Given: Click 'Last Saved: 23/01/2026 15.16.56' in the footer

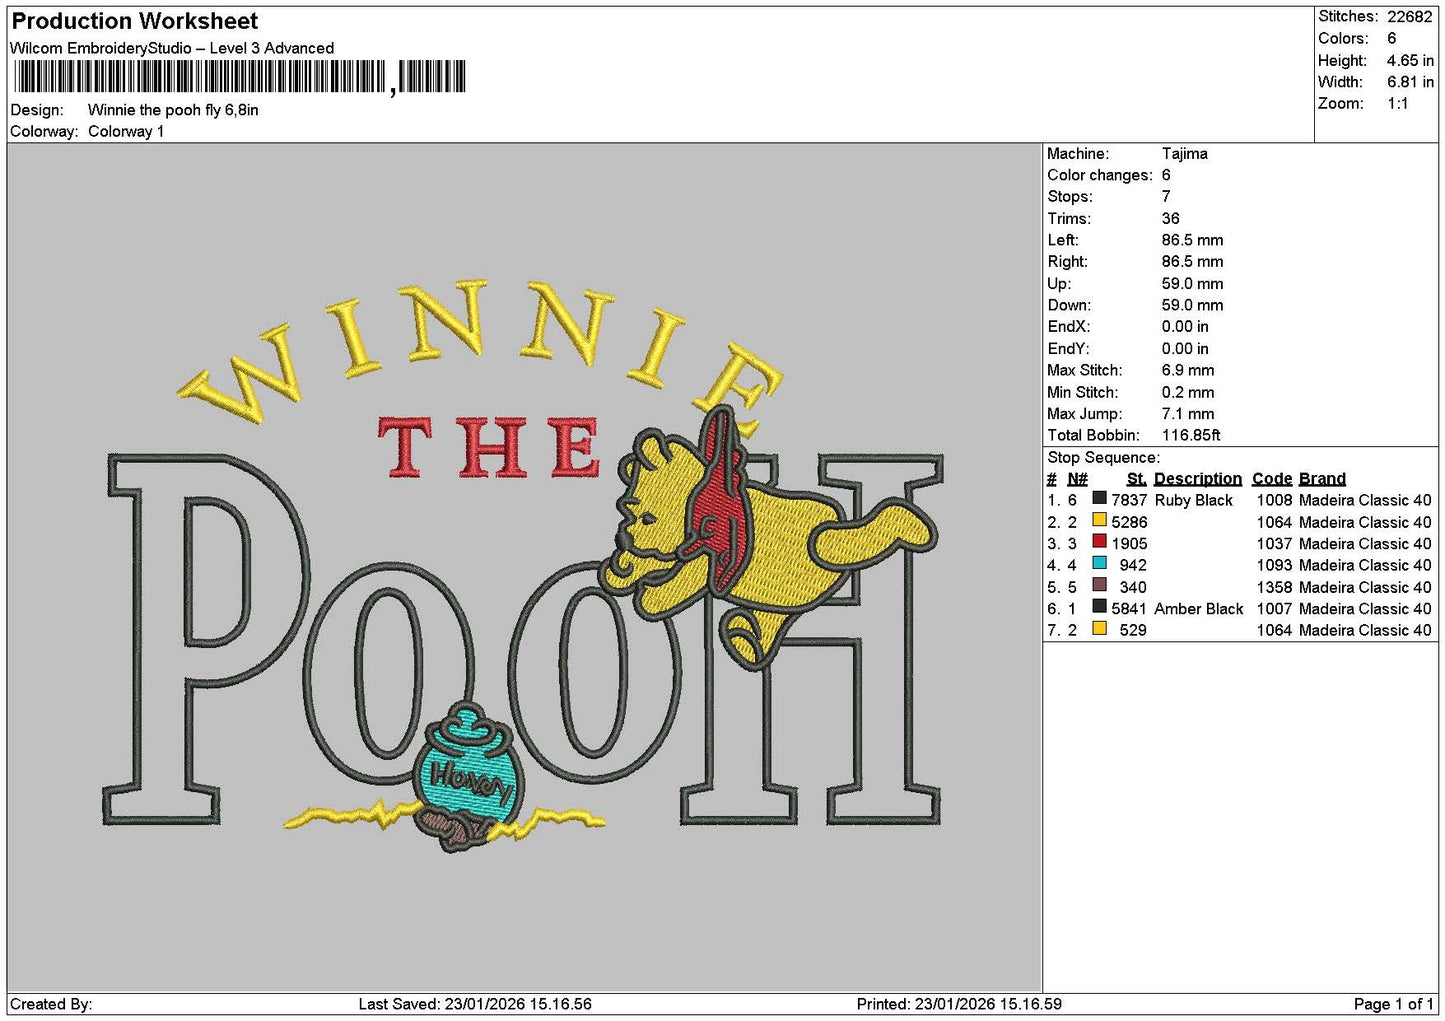Looking at the screenshot, I should 475,1004.
